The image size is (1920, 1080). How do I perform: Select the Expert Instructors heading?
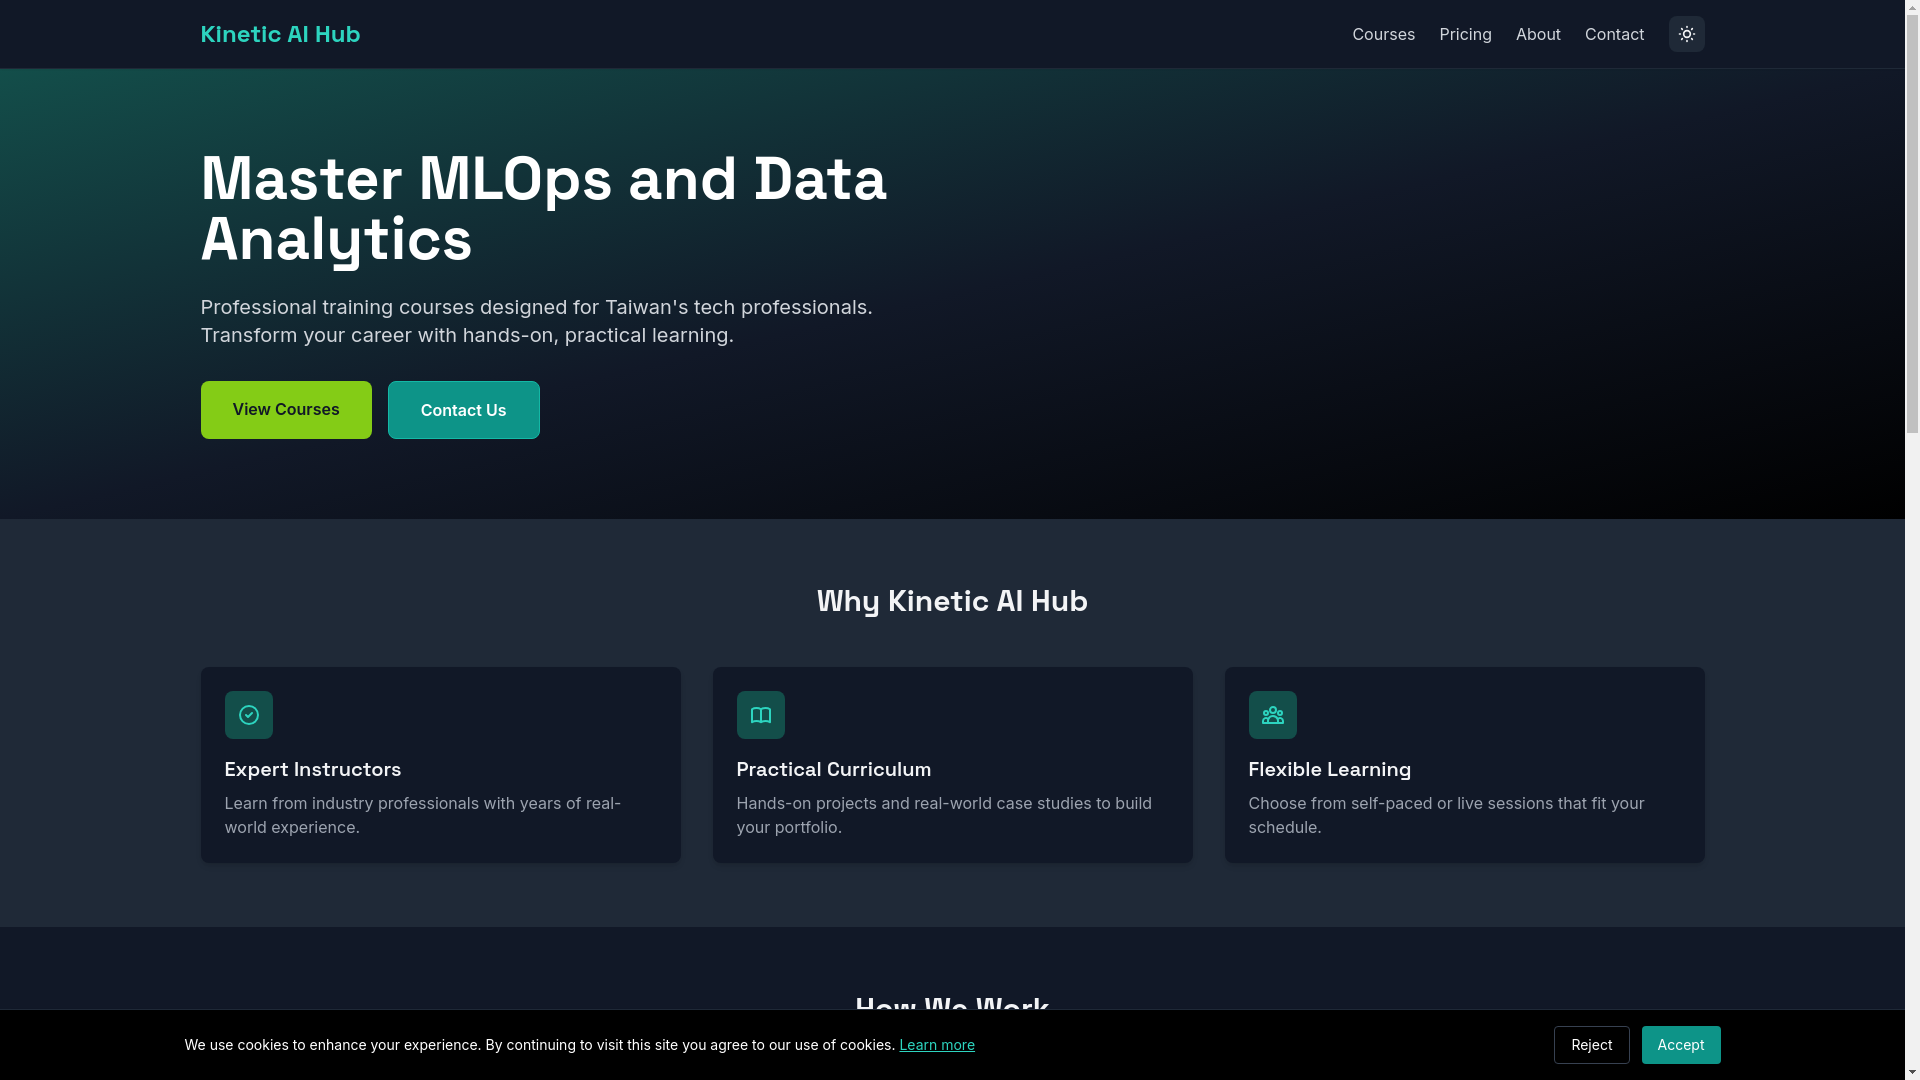[x=312, y=769]
